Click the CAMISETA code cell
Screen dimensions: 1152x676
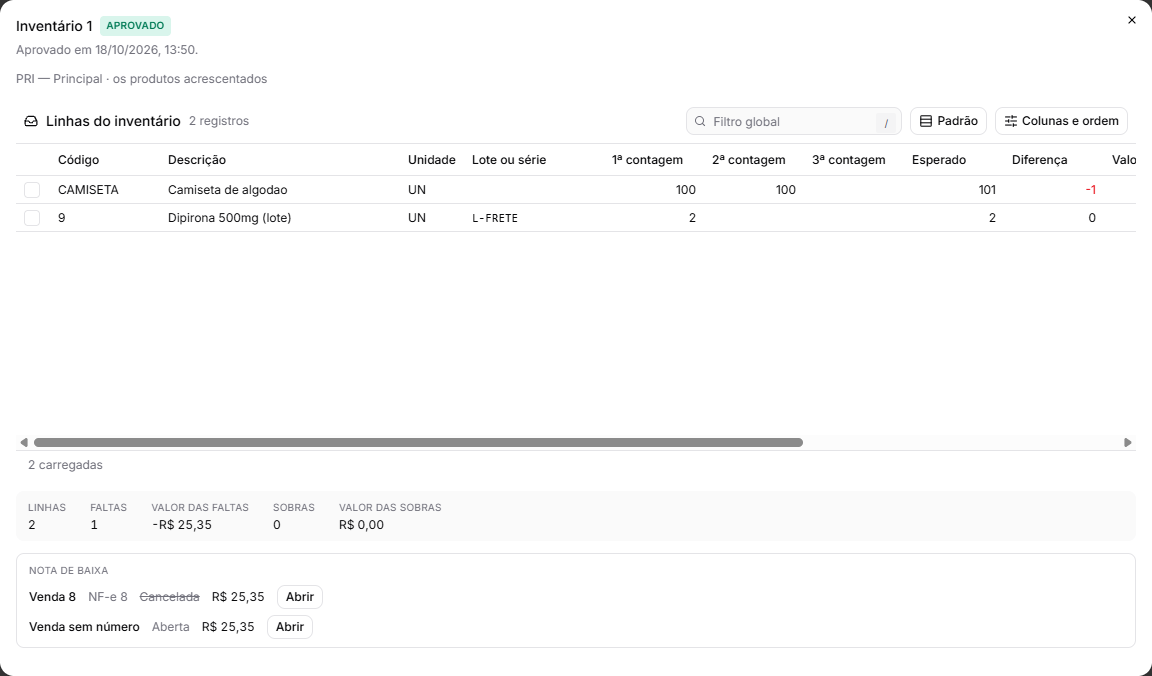[88, 190]
